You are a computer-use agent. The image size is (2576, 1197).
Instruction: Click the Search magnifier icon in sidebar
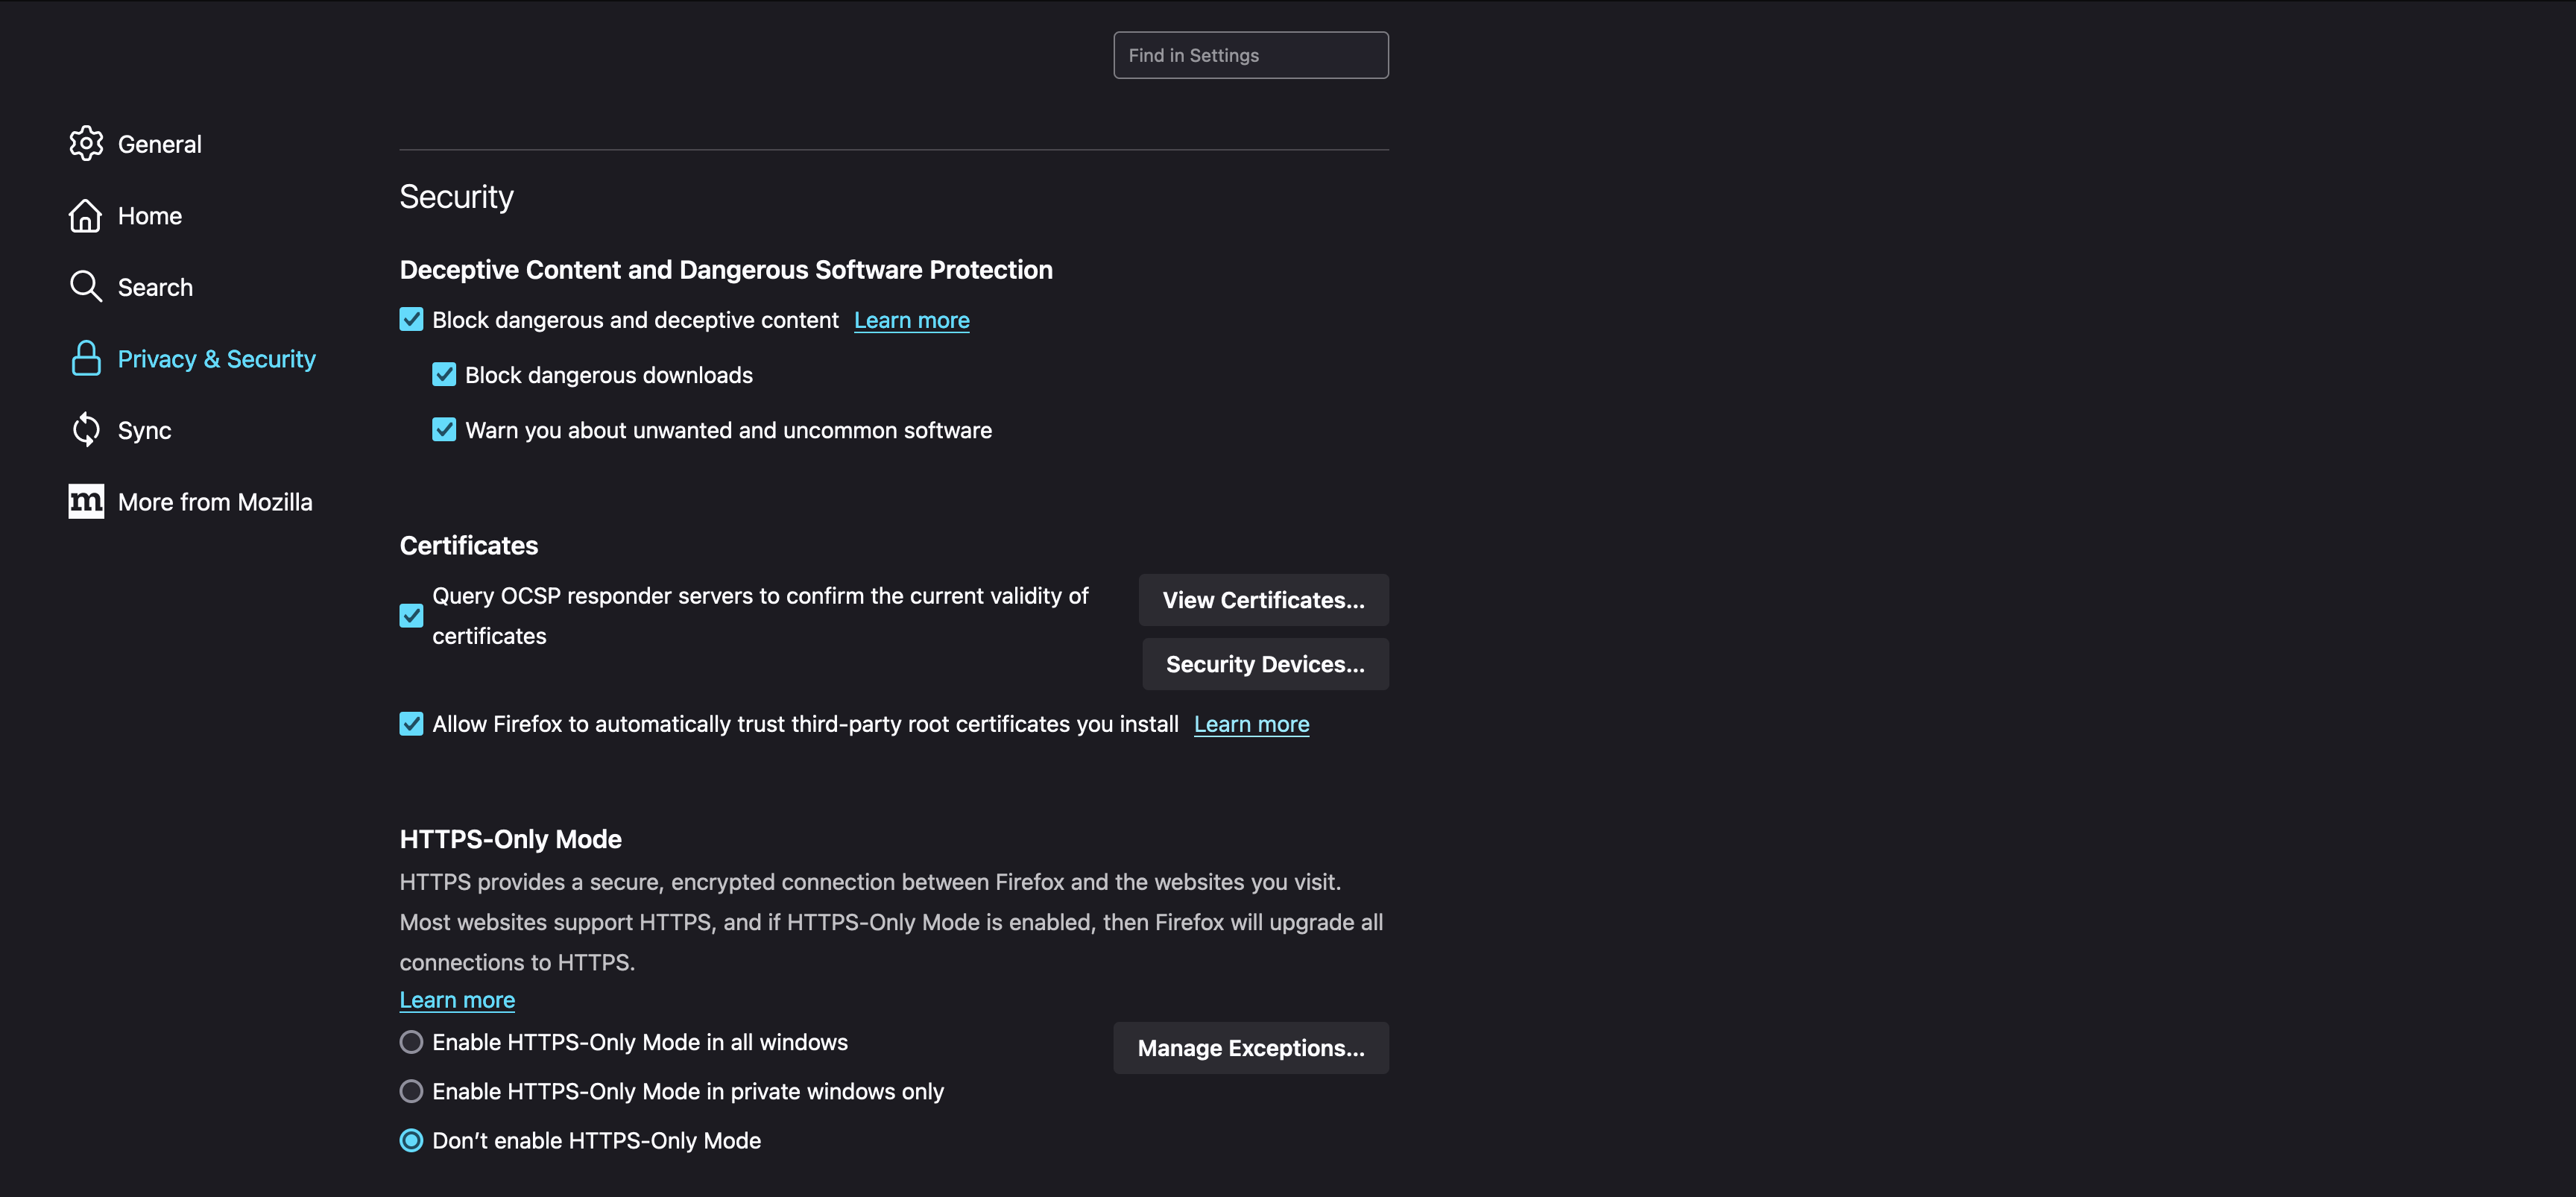[86, 286]
